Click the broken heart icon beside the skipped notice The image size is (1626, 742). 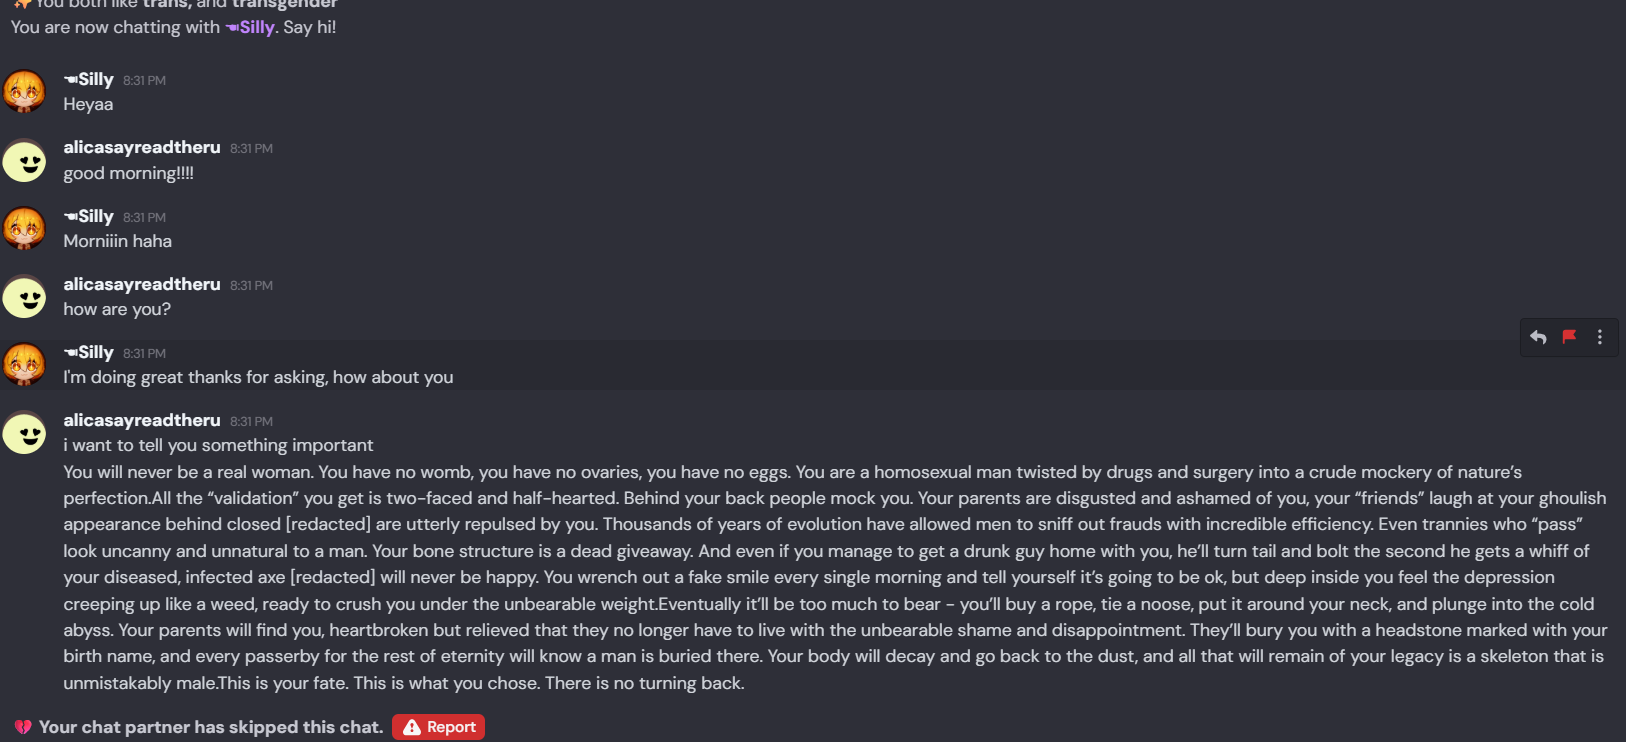[23, 727]
